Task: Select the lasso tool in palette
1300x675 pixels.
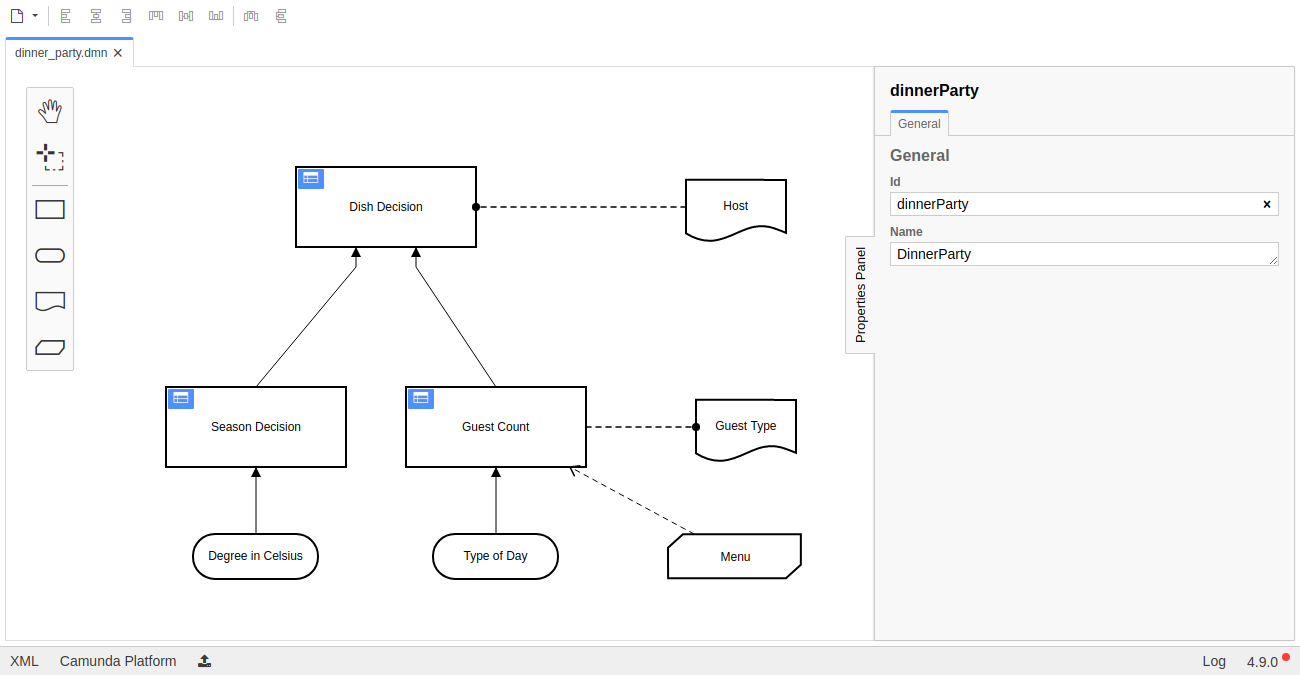Action: coord(50,157)
